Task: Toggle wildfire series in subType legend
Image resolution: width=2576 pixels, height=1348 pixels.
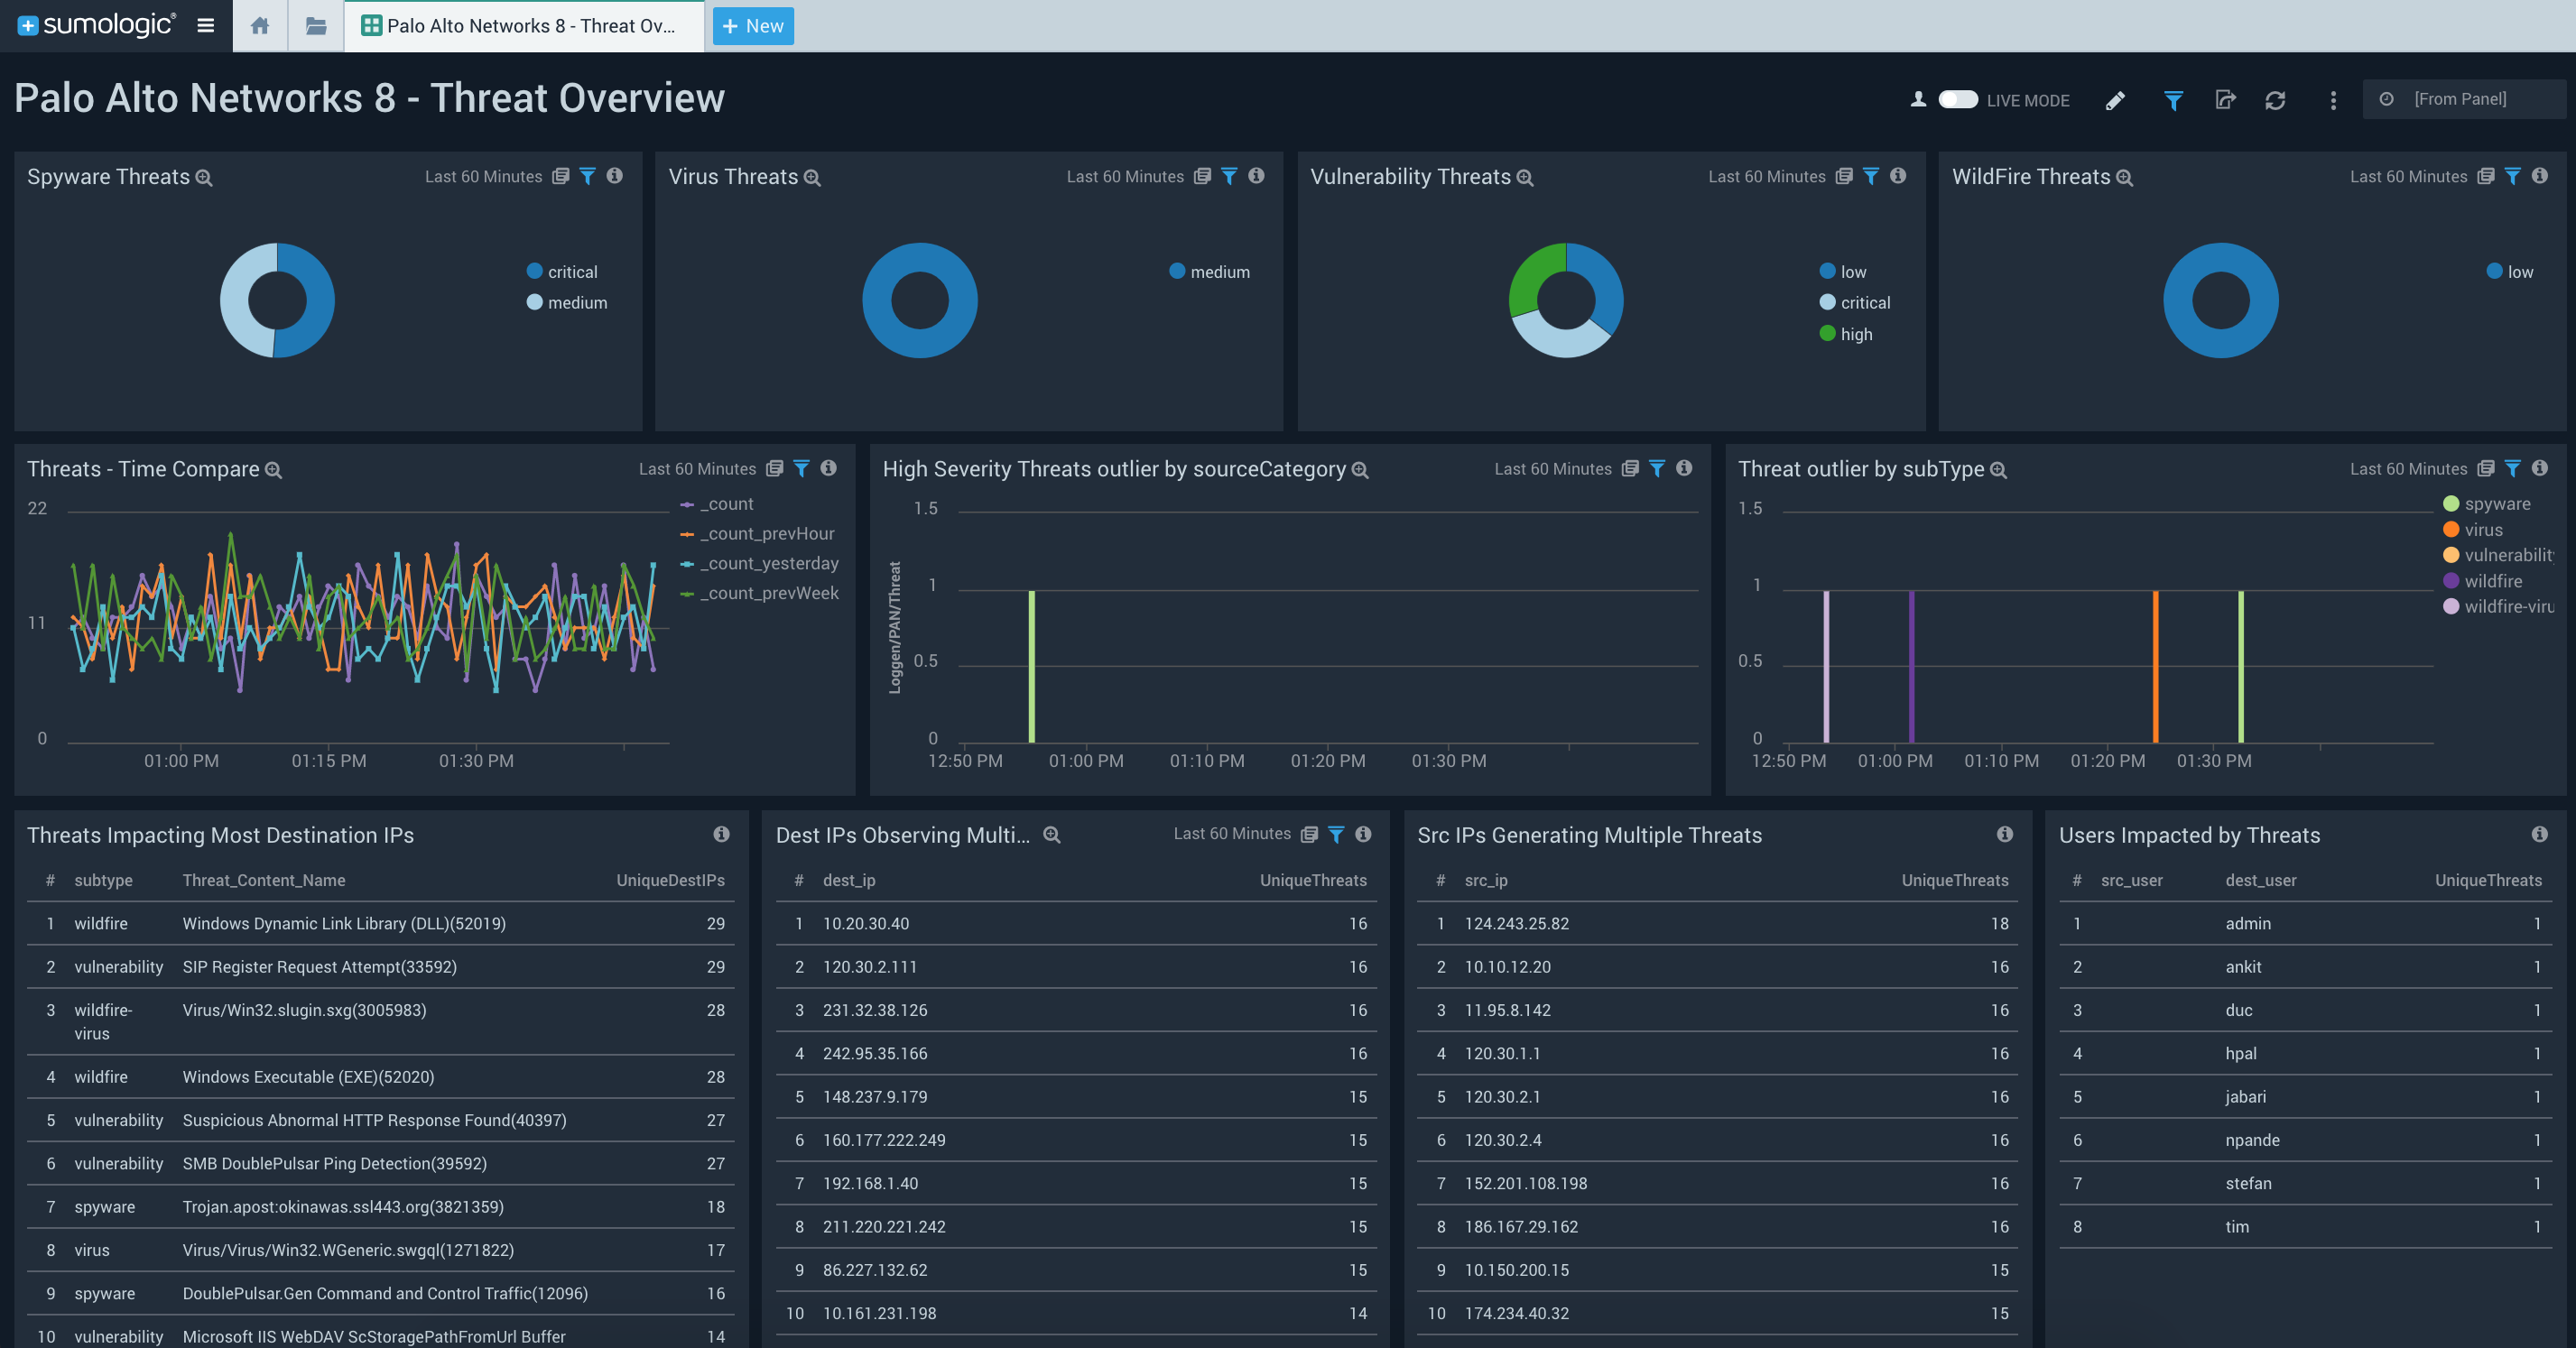Action: pyautogui.click(x=2483, y=581)
